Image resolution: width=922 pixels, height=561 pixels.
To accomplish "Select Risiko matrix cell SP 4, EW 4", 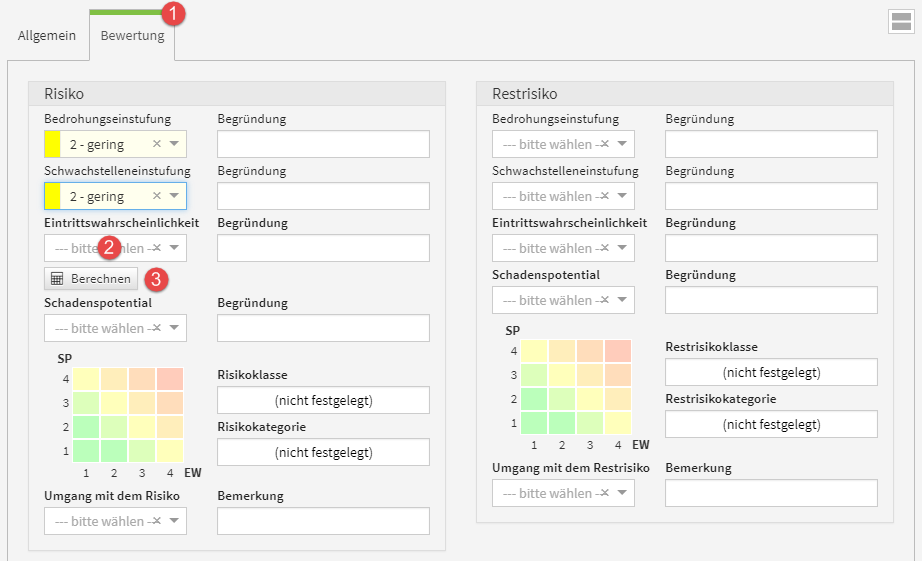I will click(x=170, y=379).
